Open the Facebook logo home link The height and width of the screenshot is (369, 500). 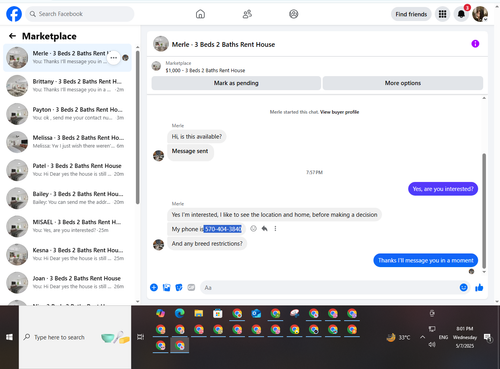(14, 14)
